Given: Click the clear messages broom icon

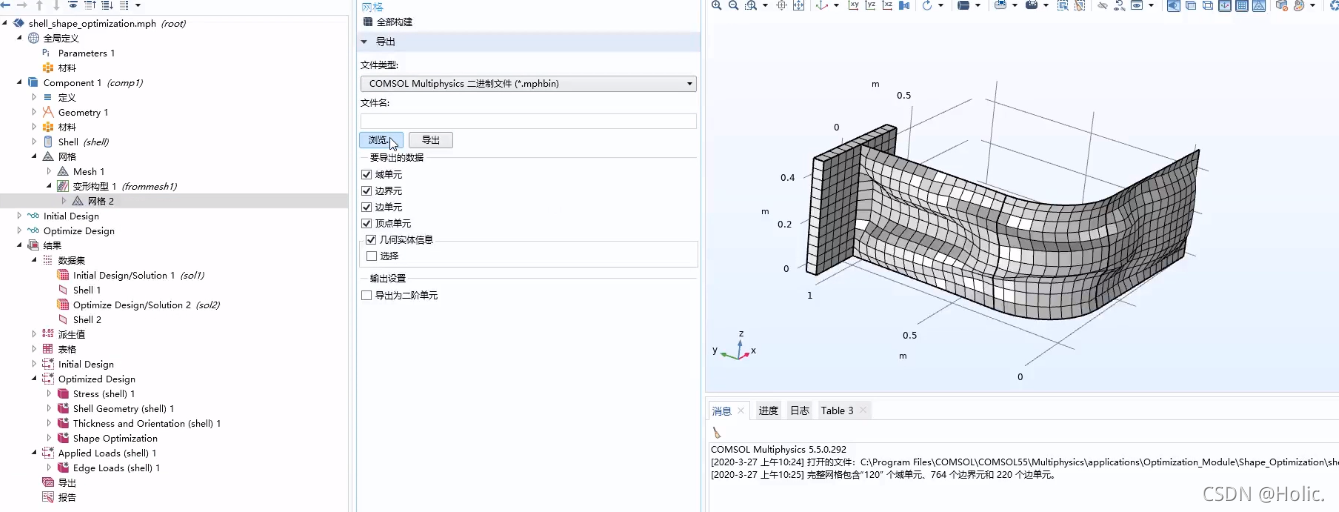Looking at the screenshot, I should pyautogui.click(x=717, y=432).
